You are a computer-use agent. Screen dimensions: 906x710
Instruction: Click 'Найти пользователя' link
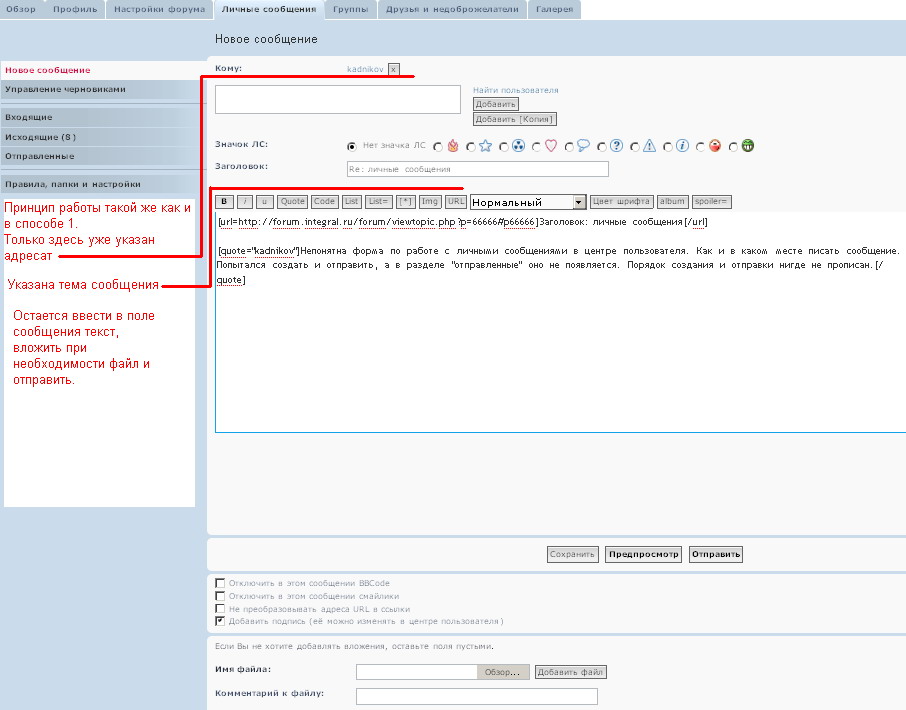pyautogui.click(x=515, y=90)
